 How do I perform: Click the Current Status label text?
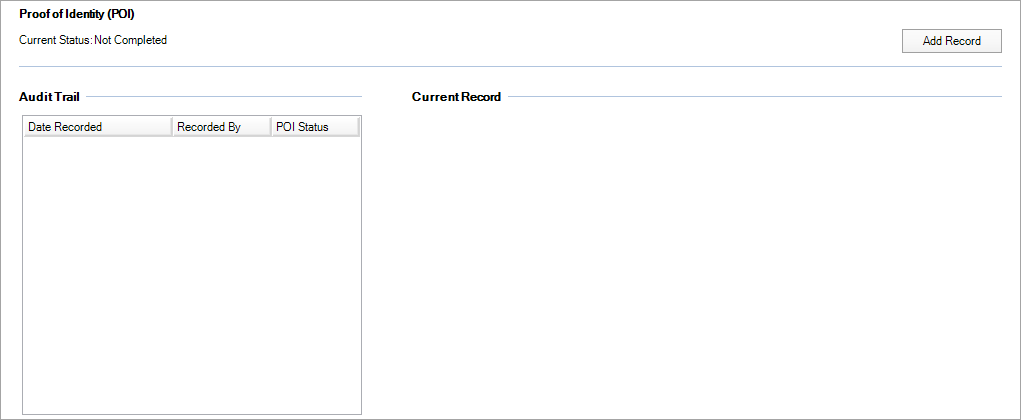(55, 40)
